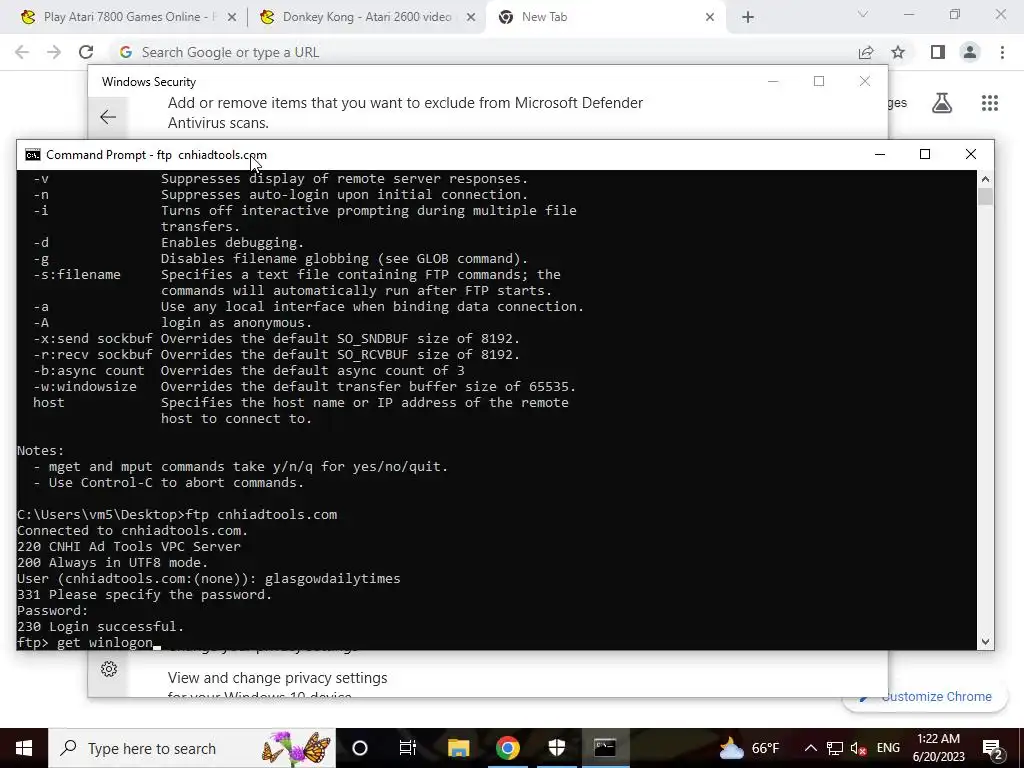This screenshot has height=768, width=1024.
Task: Close the Windows Security window
Action: (865, 82)
